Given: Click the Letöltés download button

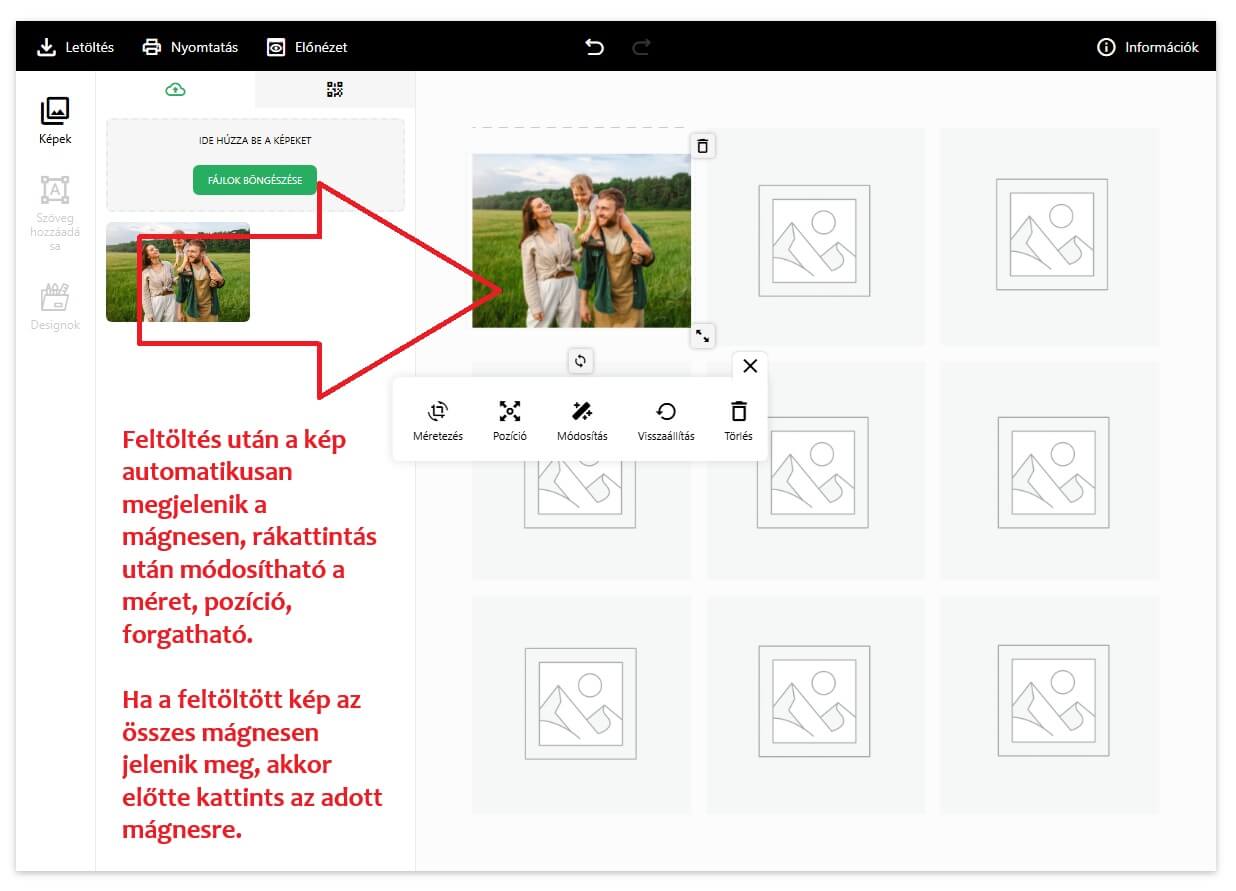Looking at the screenshot, I should point(75,47).
